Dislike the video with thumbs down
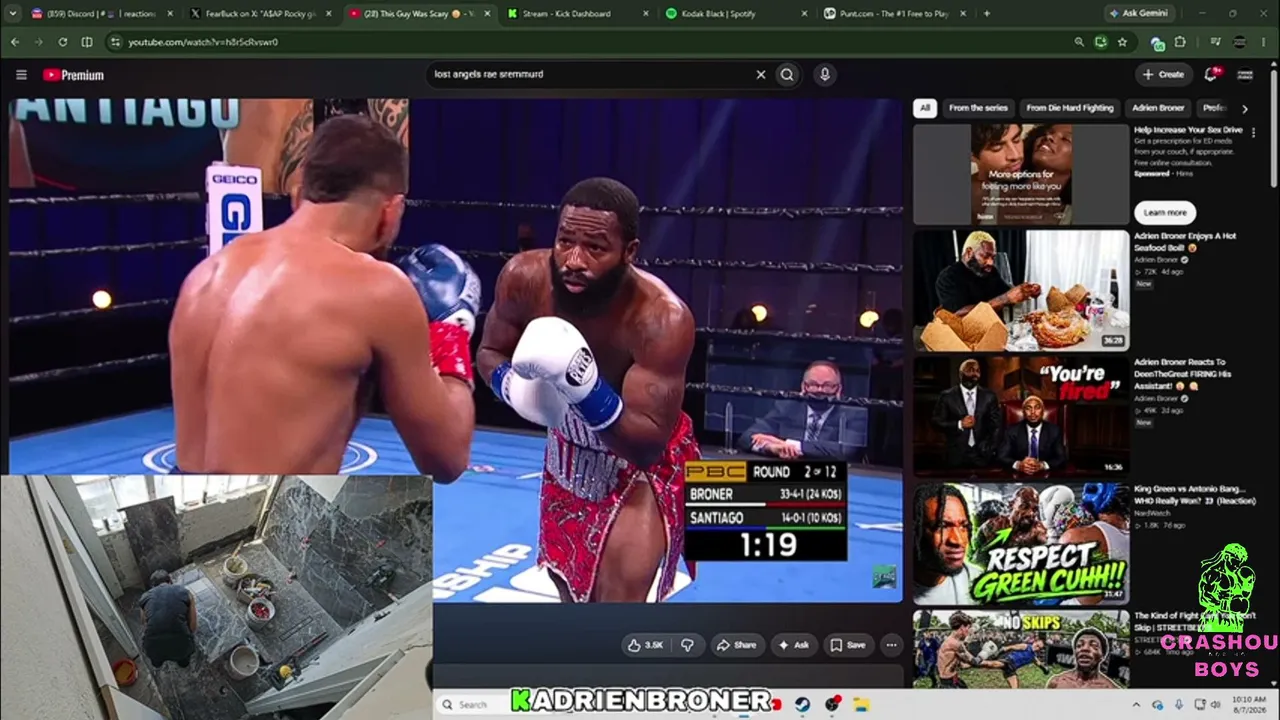 687,645
